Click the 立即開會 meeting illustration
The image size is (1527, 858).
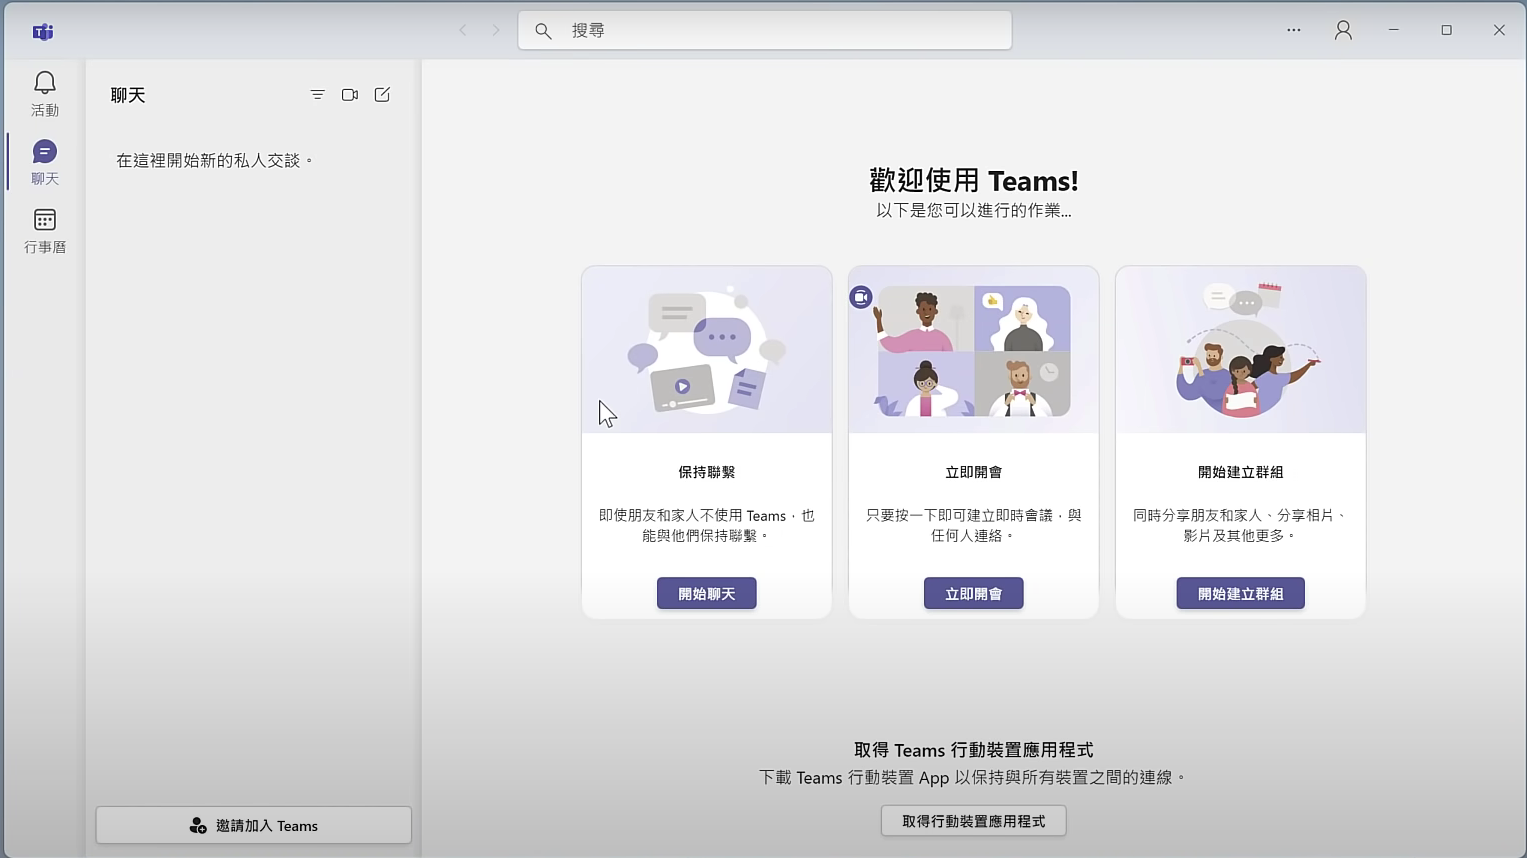[x=973, y=350]
